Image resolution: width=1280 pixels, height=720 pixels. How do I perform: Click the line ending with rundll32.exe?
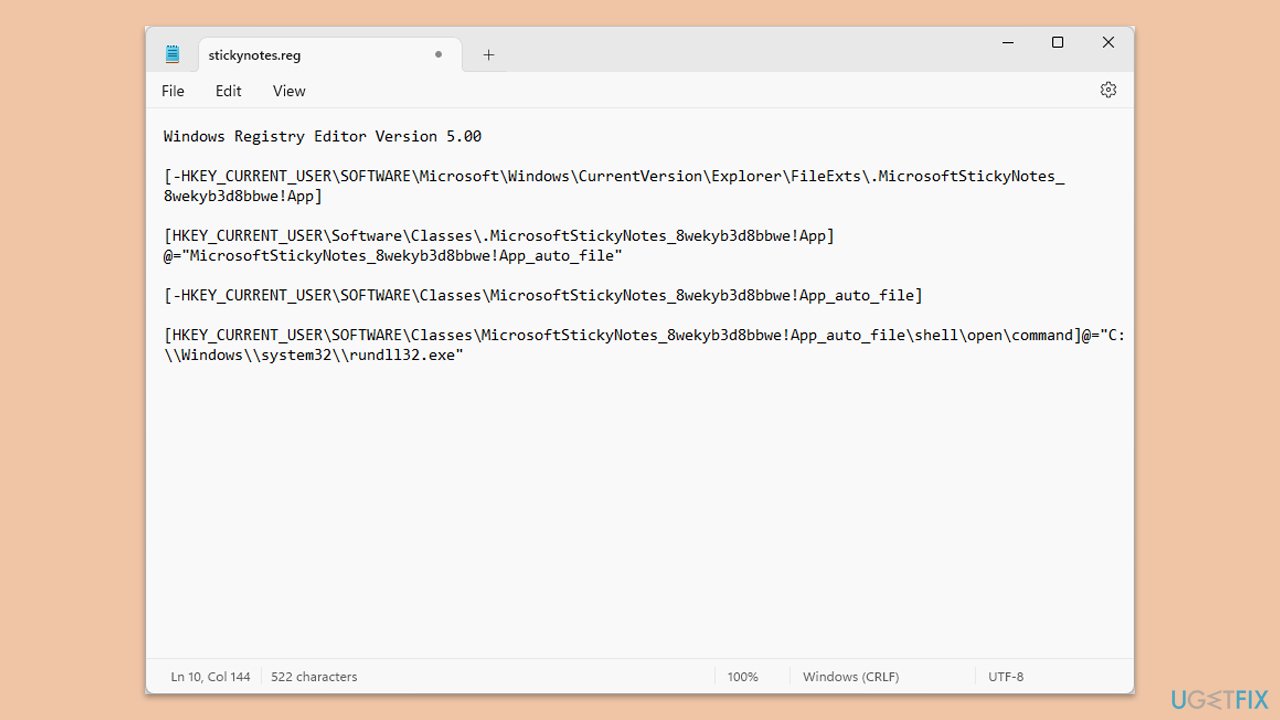[314, 356]
